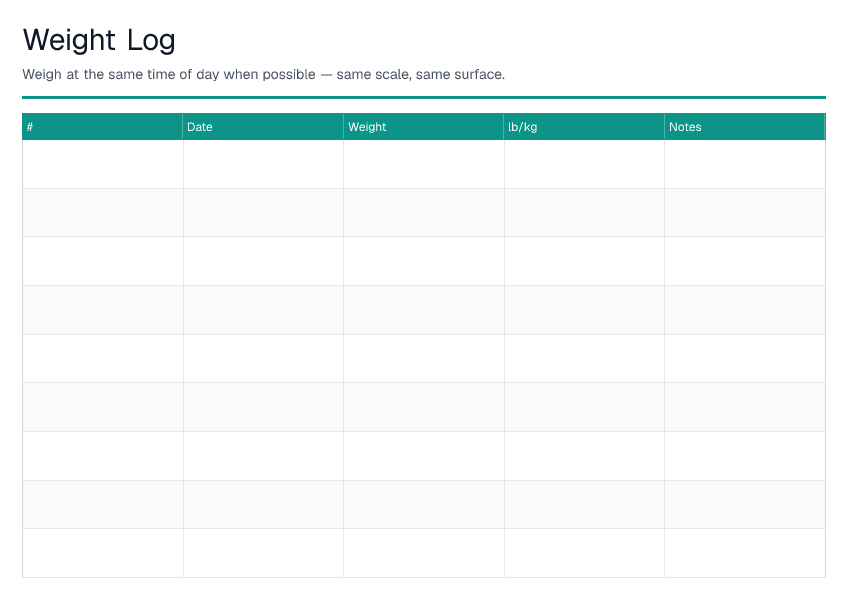Click the "Notes" column header
The height and width of the screenshot is (600, 848).
coord(745,127)
